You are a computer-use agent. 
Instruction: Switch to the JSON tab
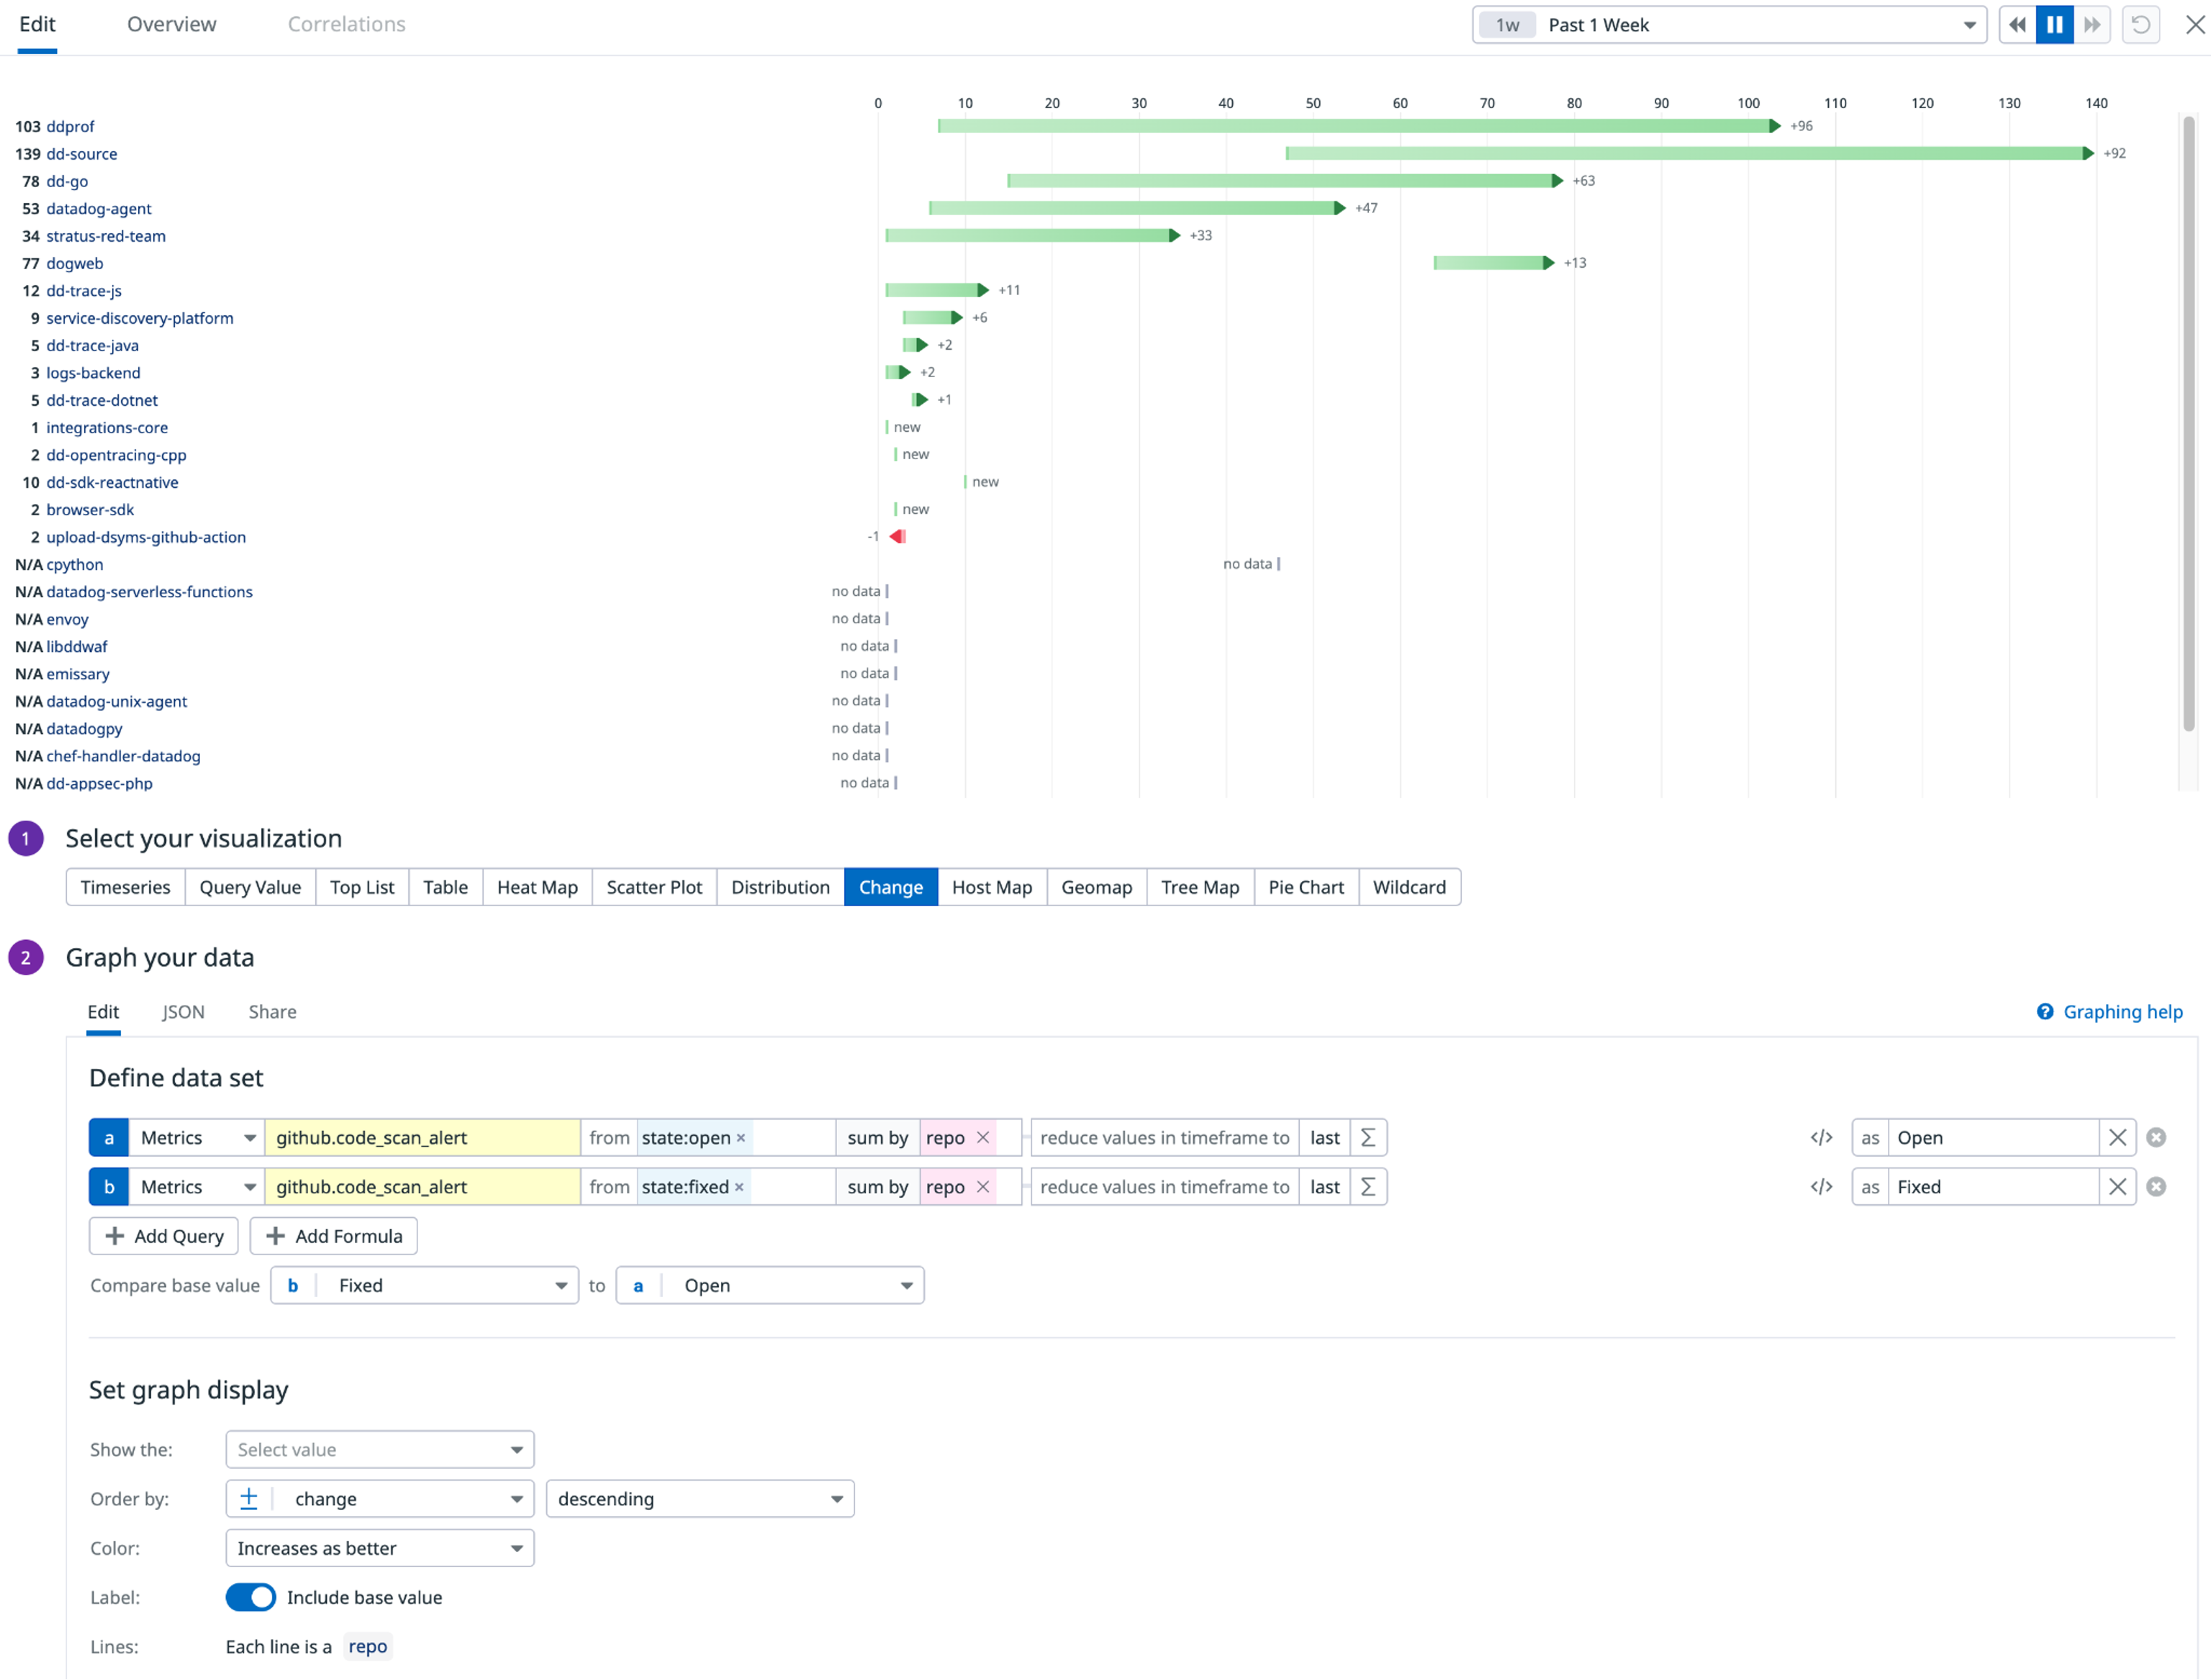[183, 1011]
